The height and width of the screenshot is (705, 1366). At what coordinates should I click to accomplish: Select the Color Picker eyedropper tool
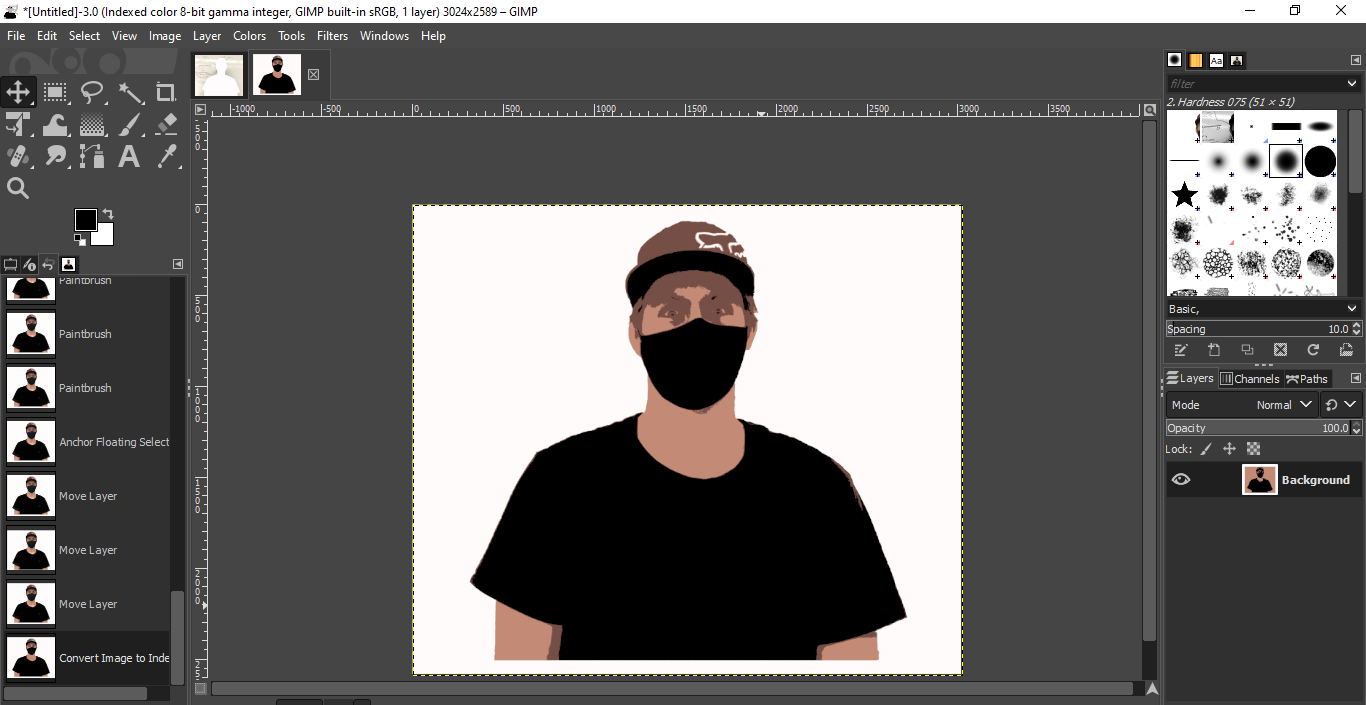167,156
